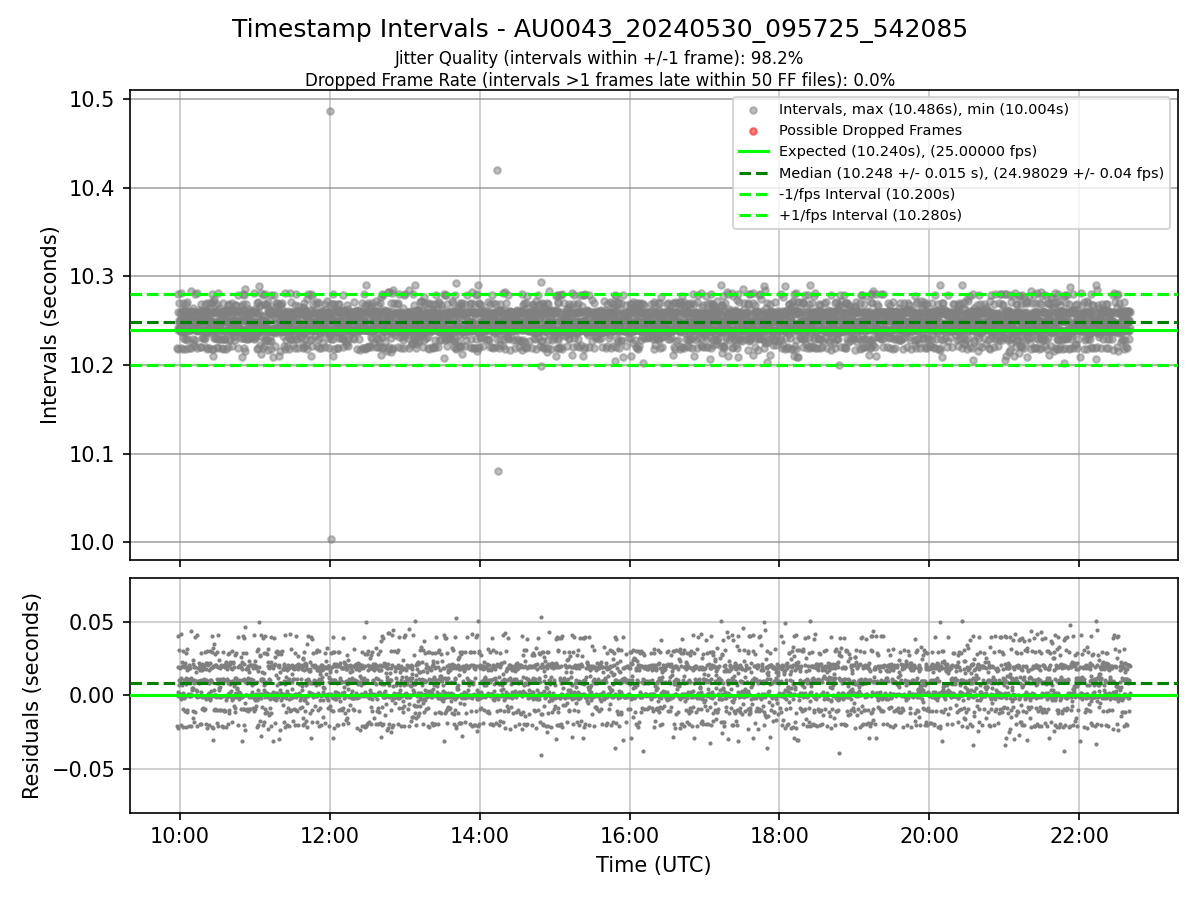Click the '10.0' tick on the intervals axis
The width and height of the screenshot is (1200, 900).
click(91, 542)
